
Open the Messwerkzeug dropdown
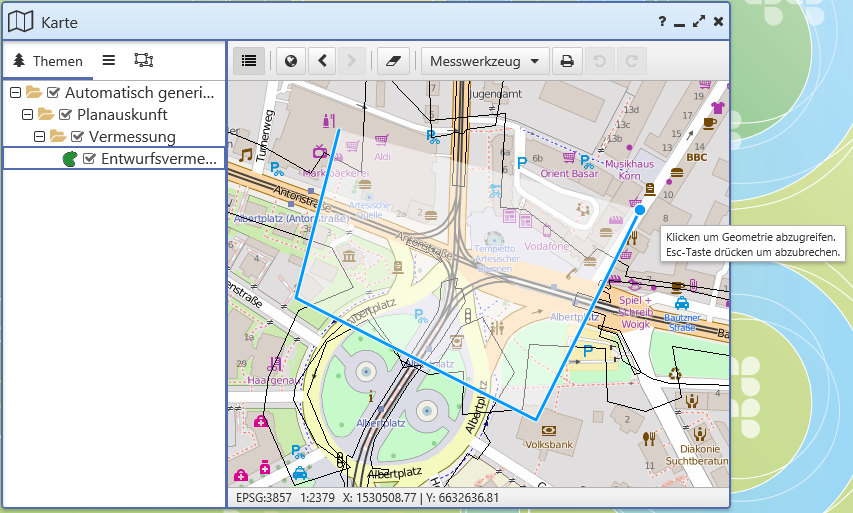(x=485, y=61)
